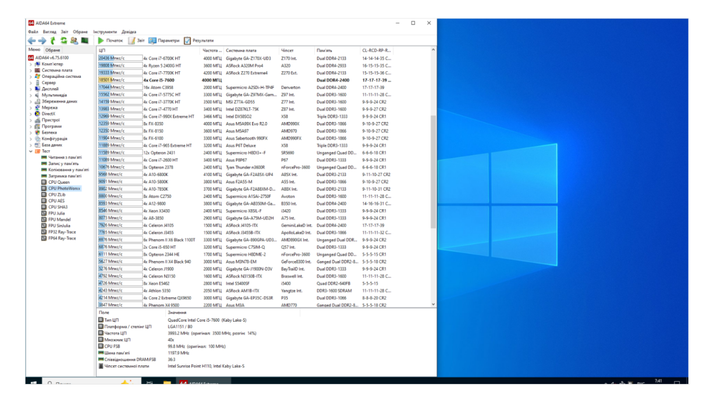Sort by Системна плата column header
Screen dimensions: 720x400
(251, 50)
